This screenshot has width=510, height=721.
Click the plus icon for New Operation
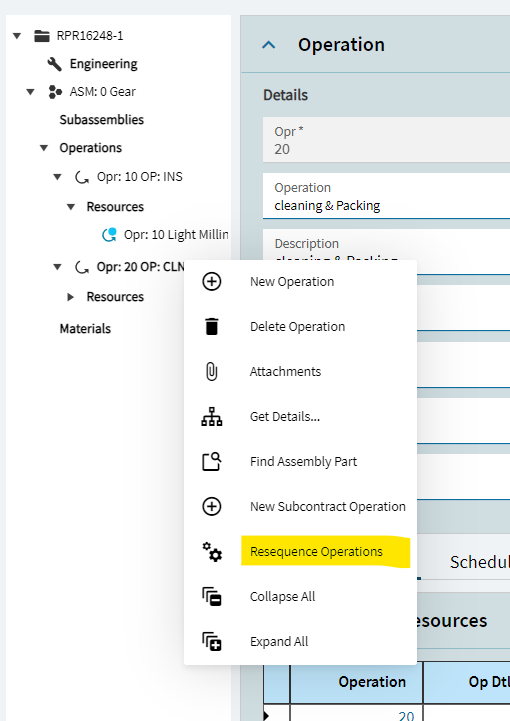point(212,281)
